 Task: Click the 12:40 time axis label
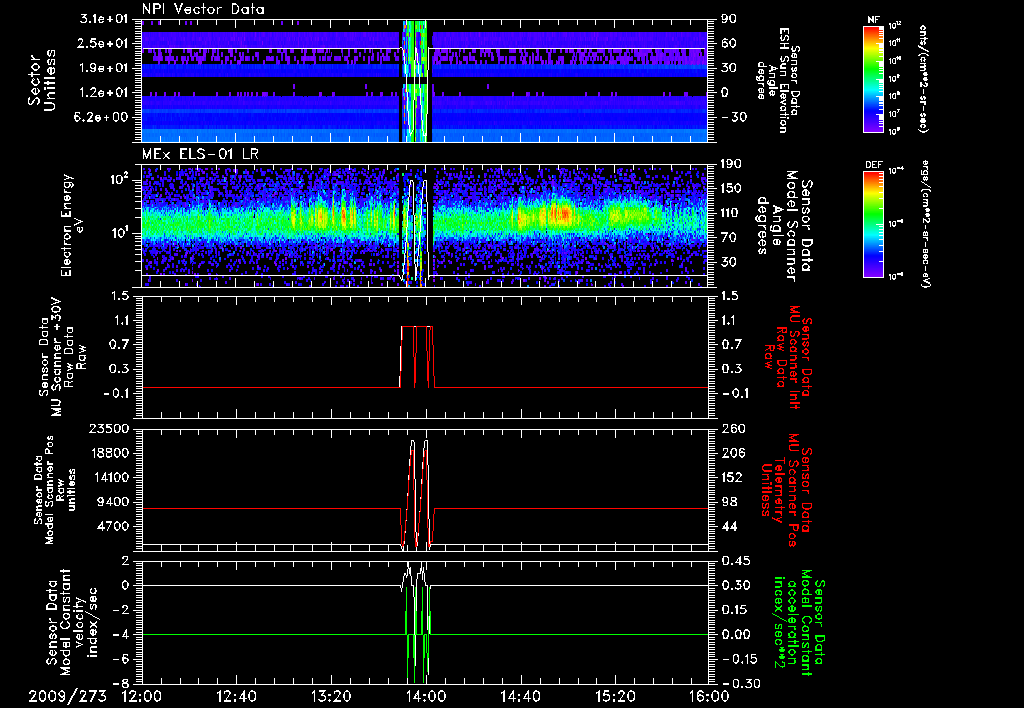pyautogui.click(x=236, y=696)
